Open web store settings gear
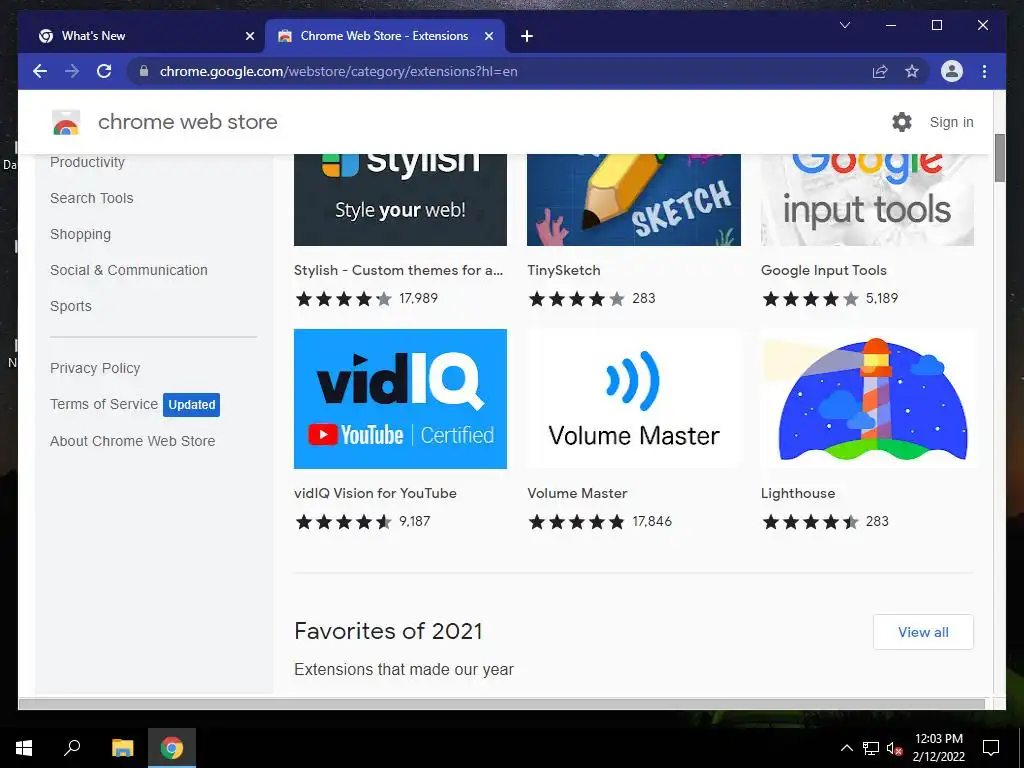 coord(901,122)
